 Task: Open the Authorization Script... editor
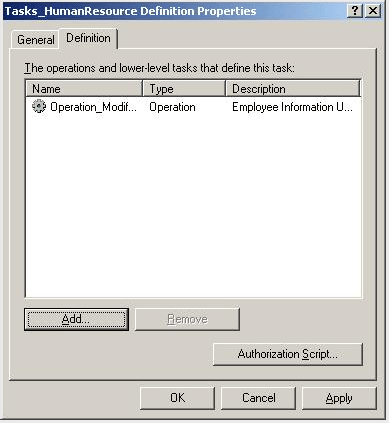288,354
